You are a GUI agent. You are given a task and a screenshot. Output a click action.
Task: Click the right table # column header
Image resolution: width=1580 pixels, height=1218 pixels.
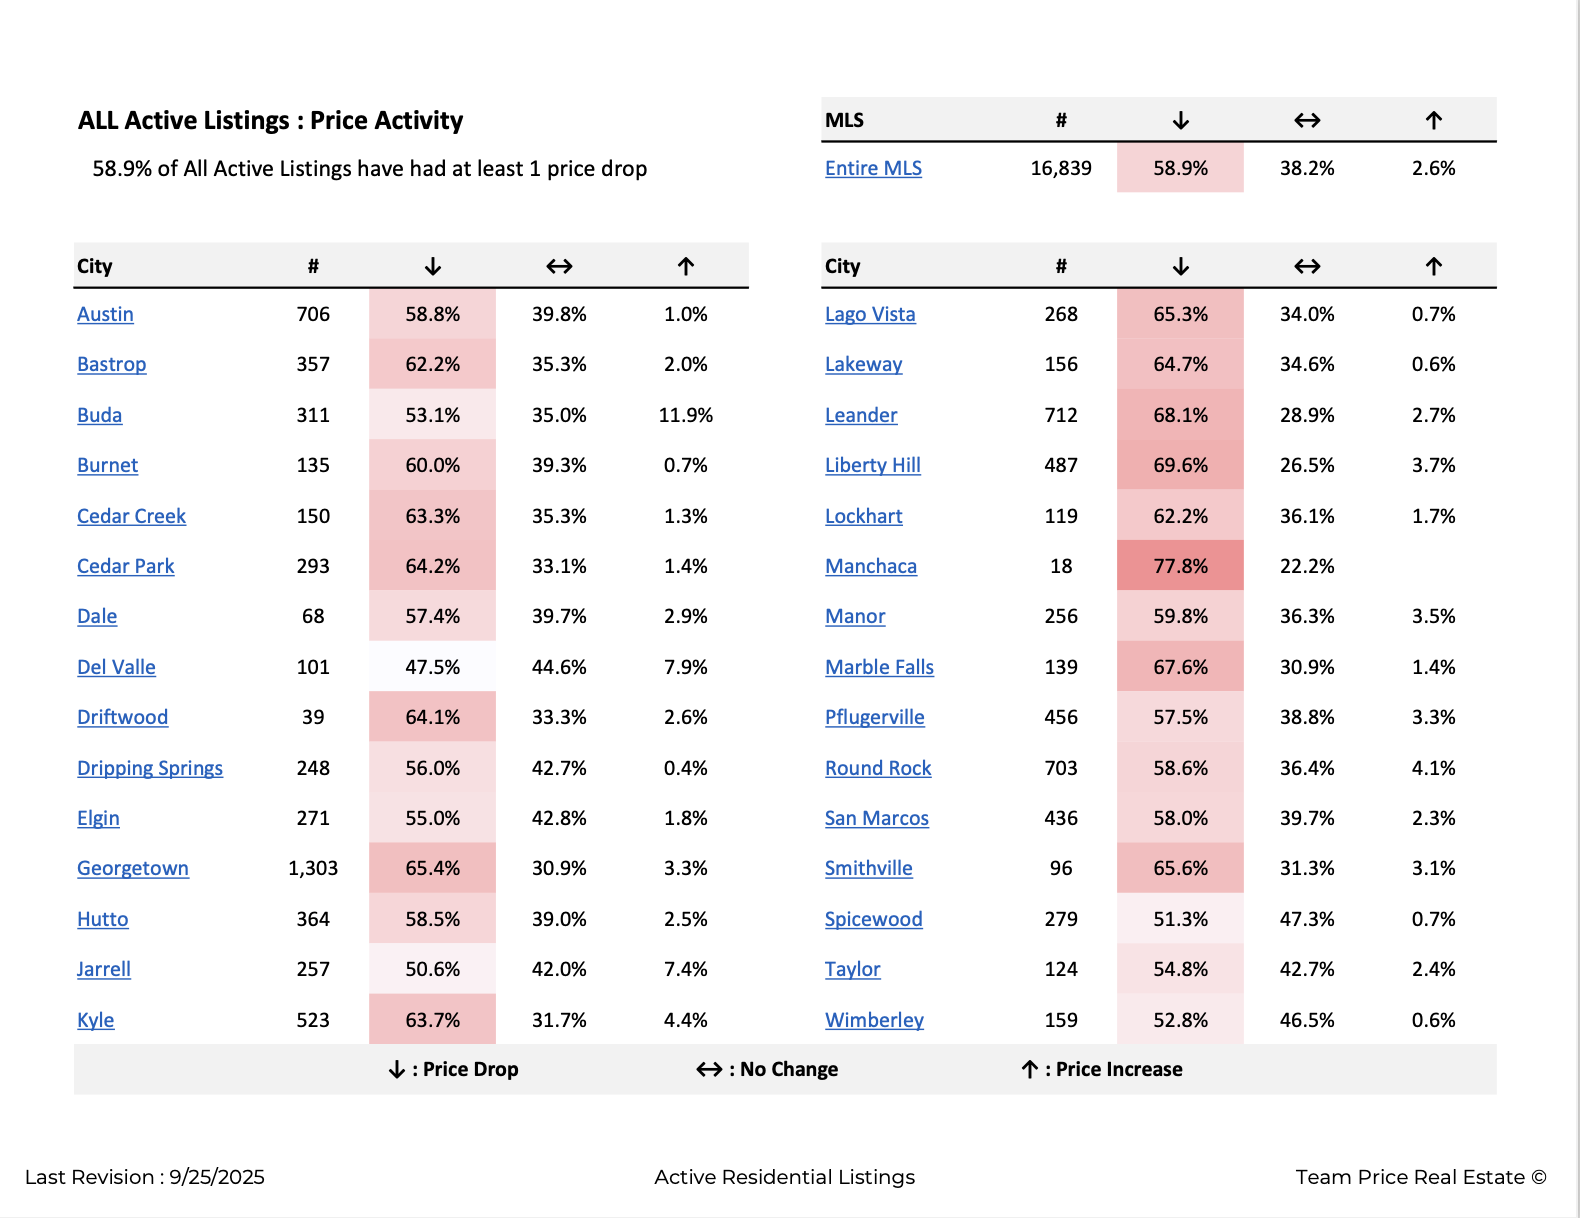1061,267
